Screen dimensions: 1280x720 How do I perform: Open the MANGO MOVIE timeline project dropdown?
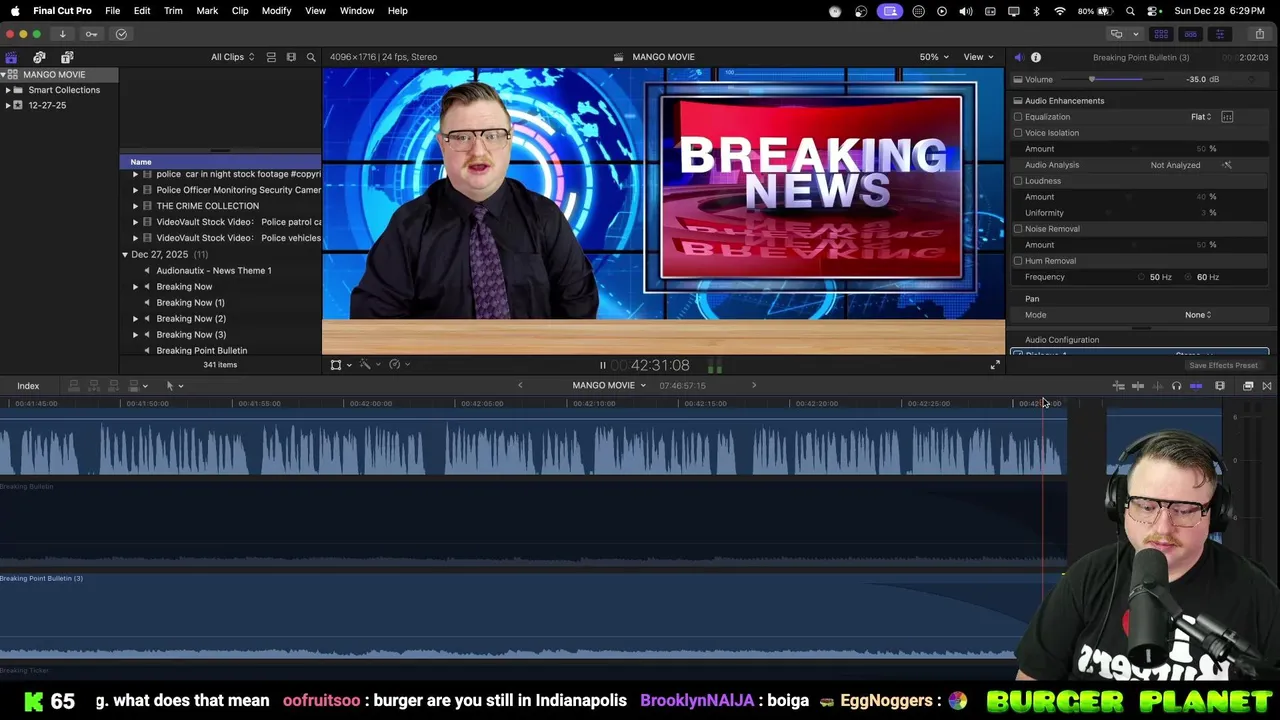[x=609, y=386]
